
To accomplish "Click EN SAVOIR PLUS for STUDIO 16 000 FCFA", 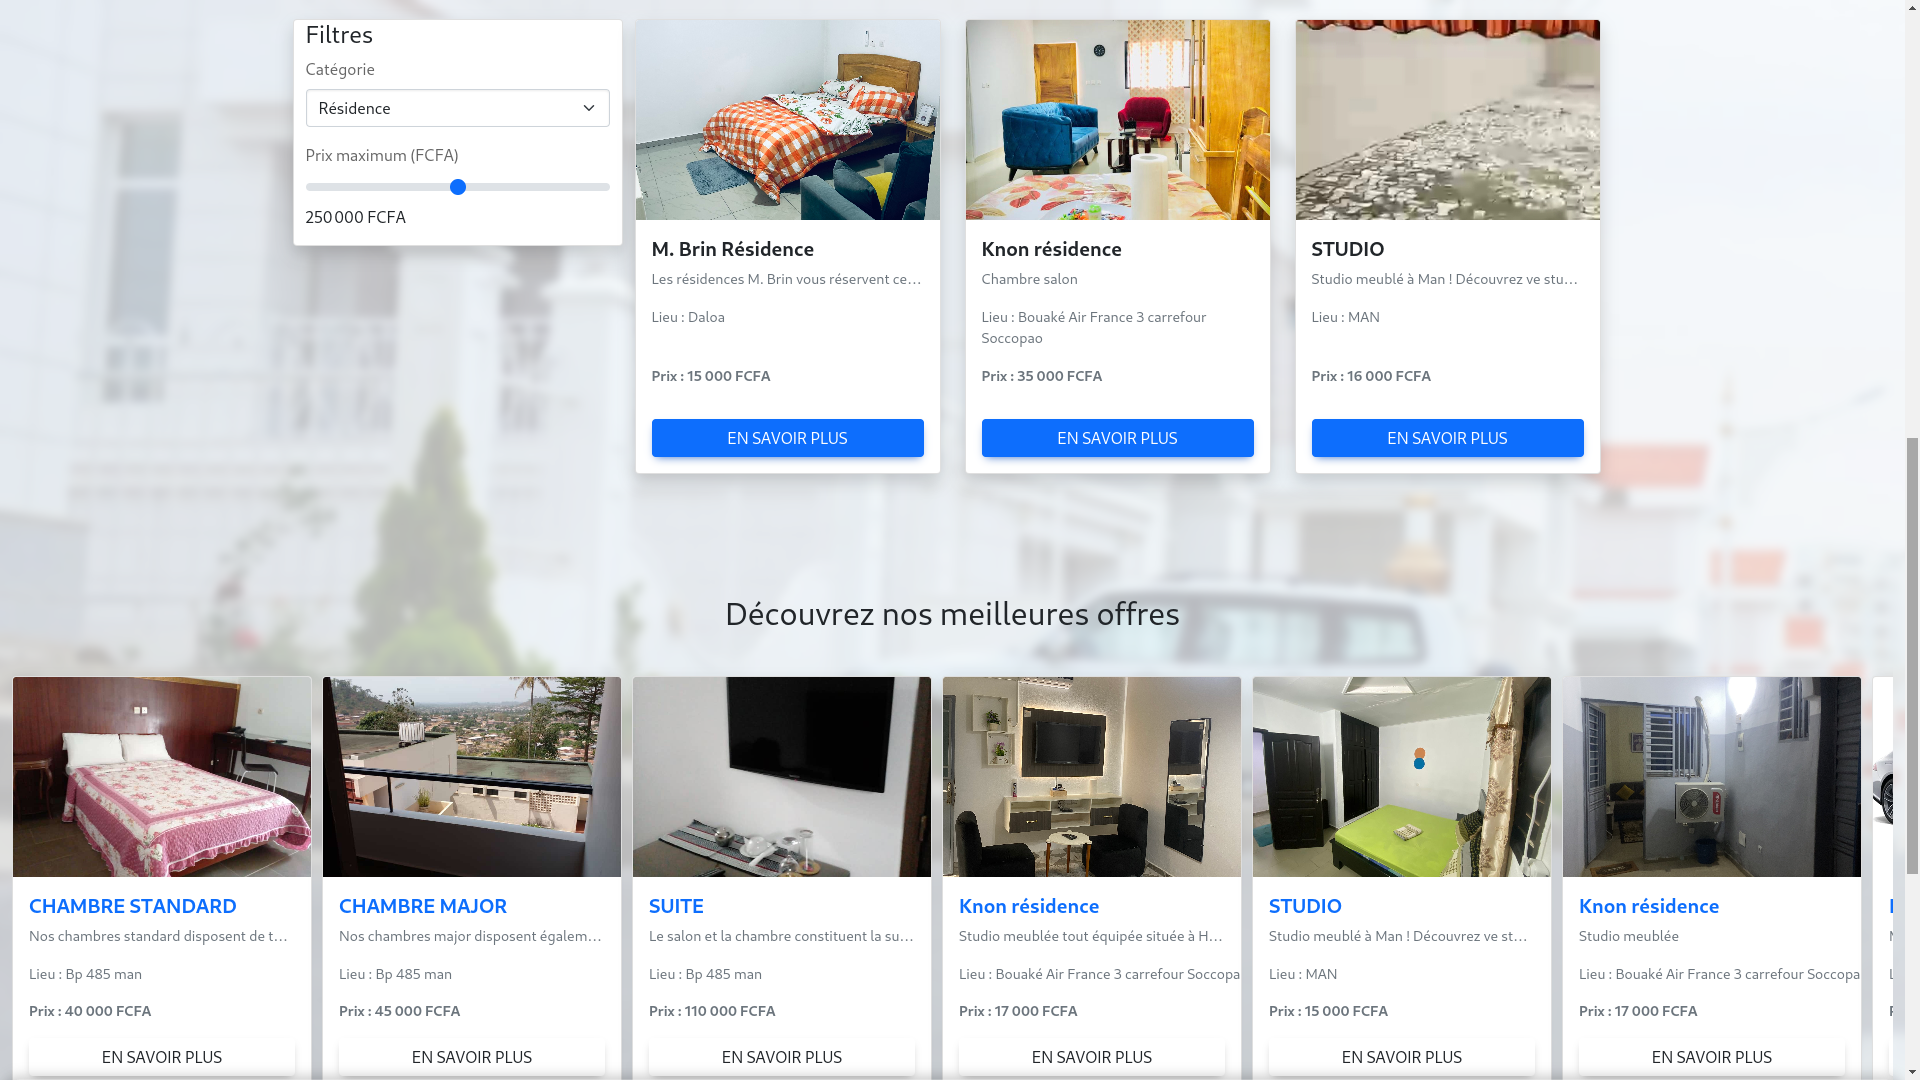I will tap(1447, 438).
